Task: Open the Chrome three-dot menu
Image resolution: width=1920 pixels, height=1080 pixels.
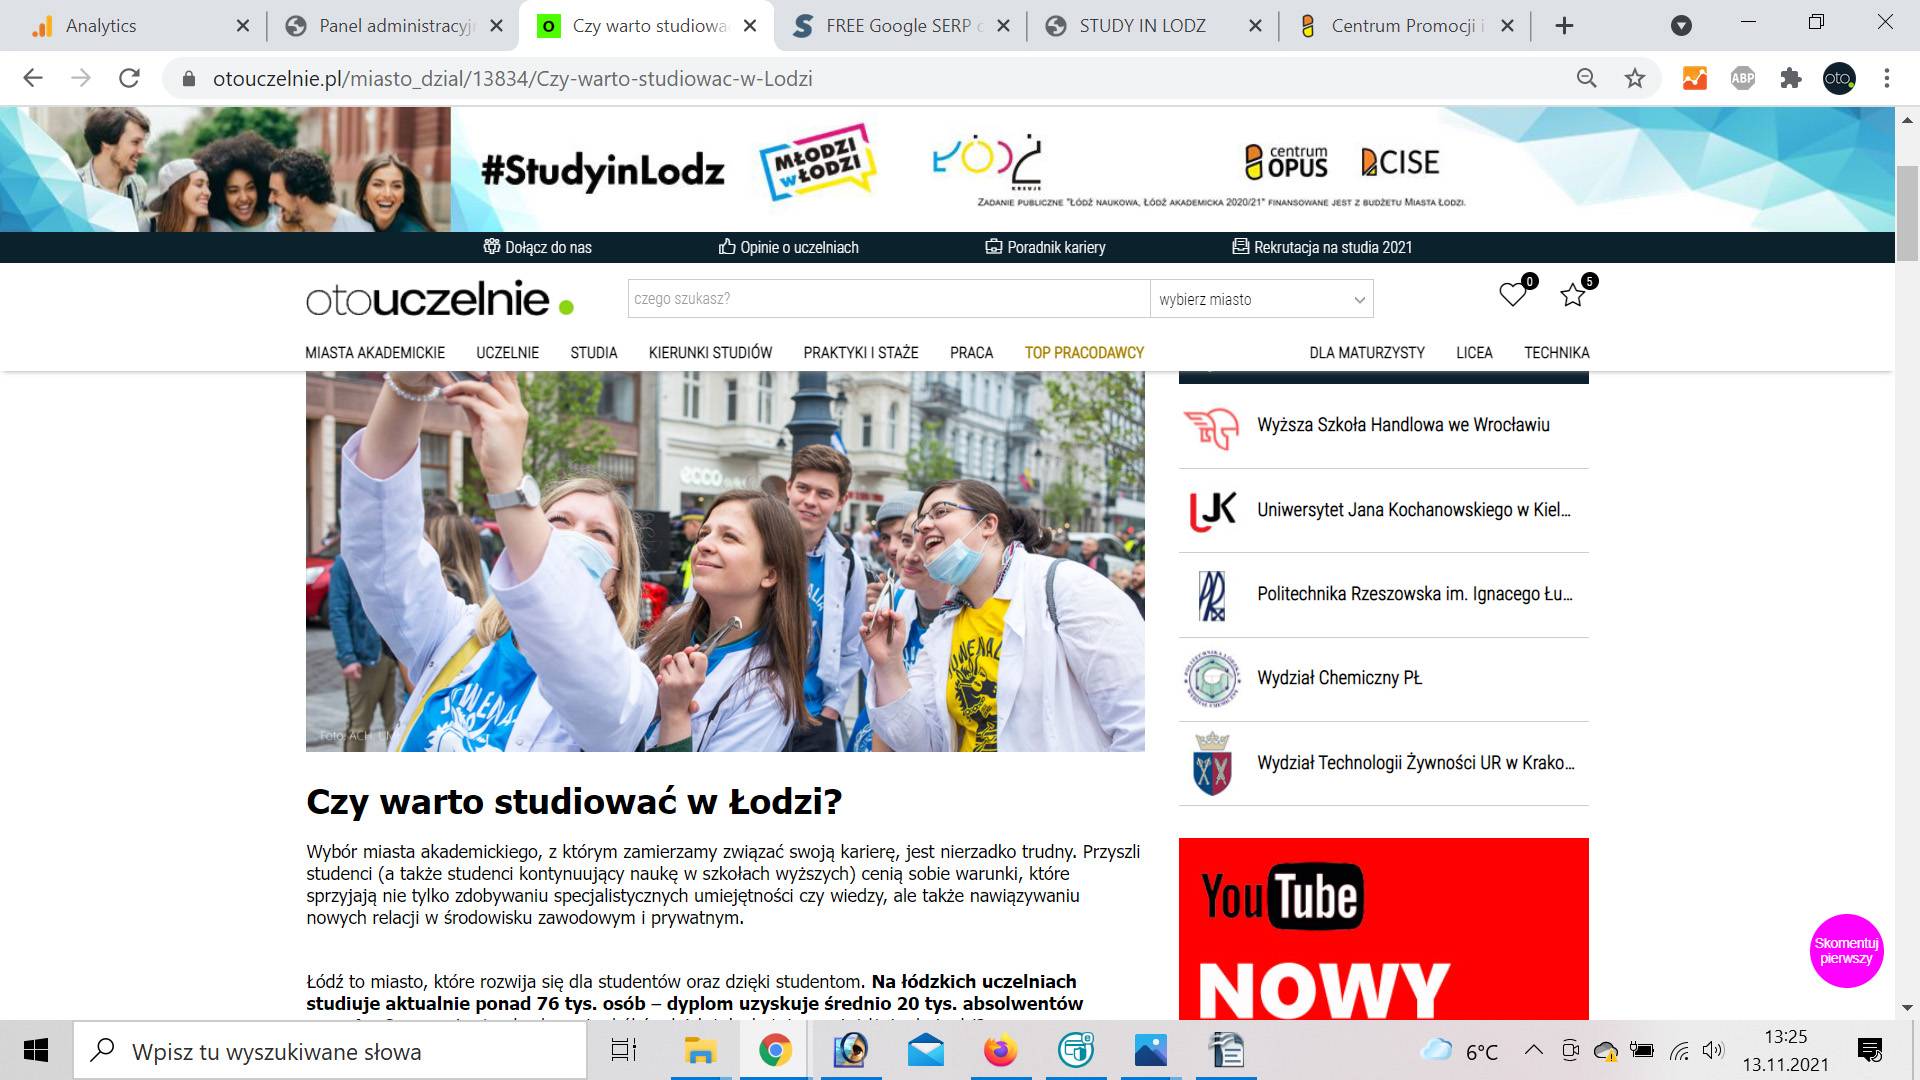Action: [x=1887, y=78]
